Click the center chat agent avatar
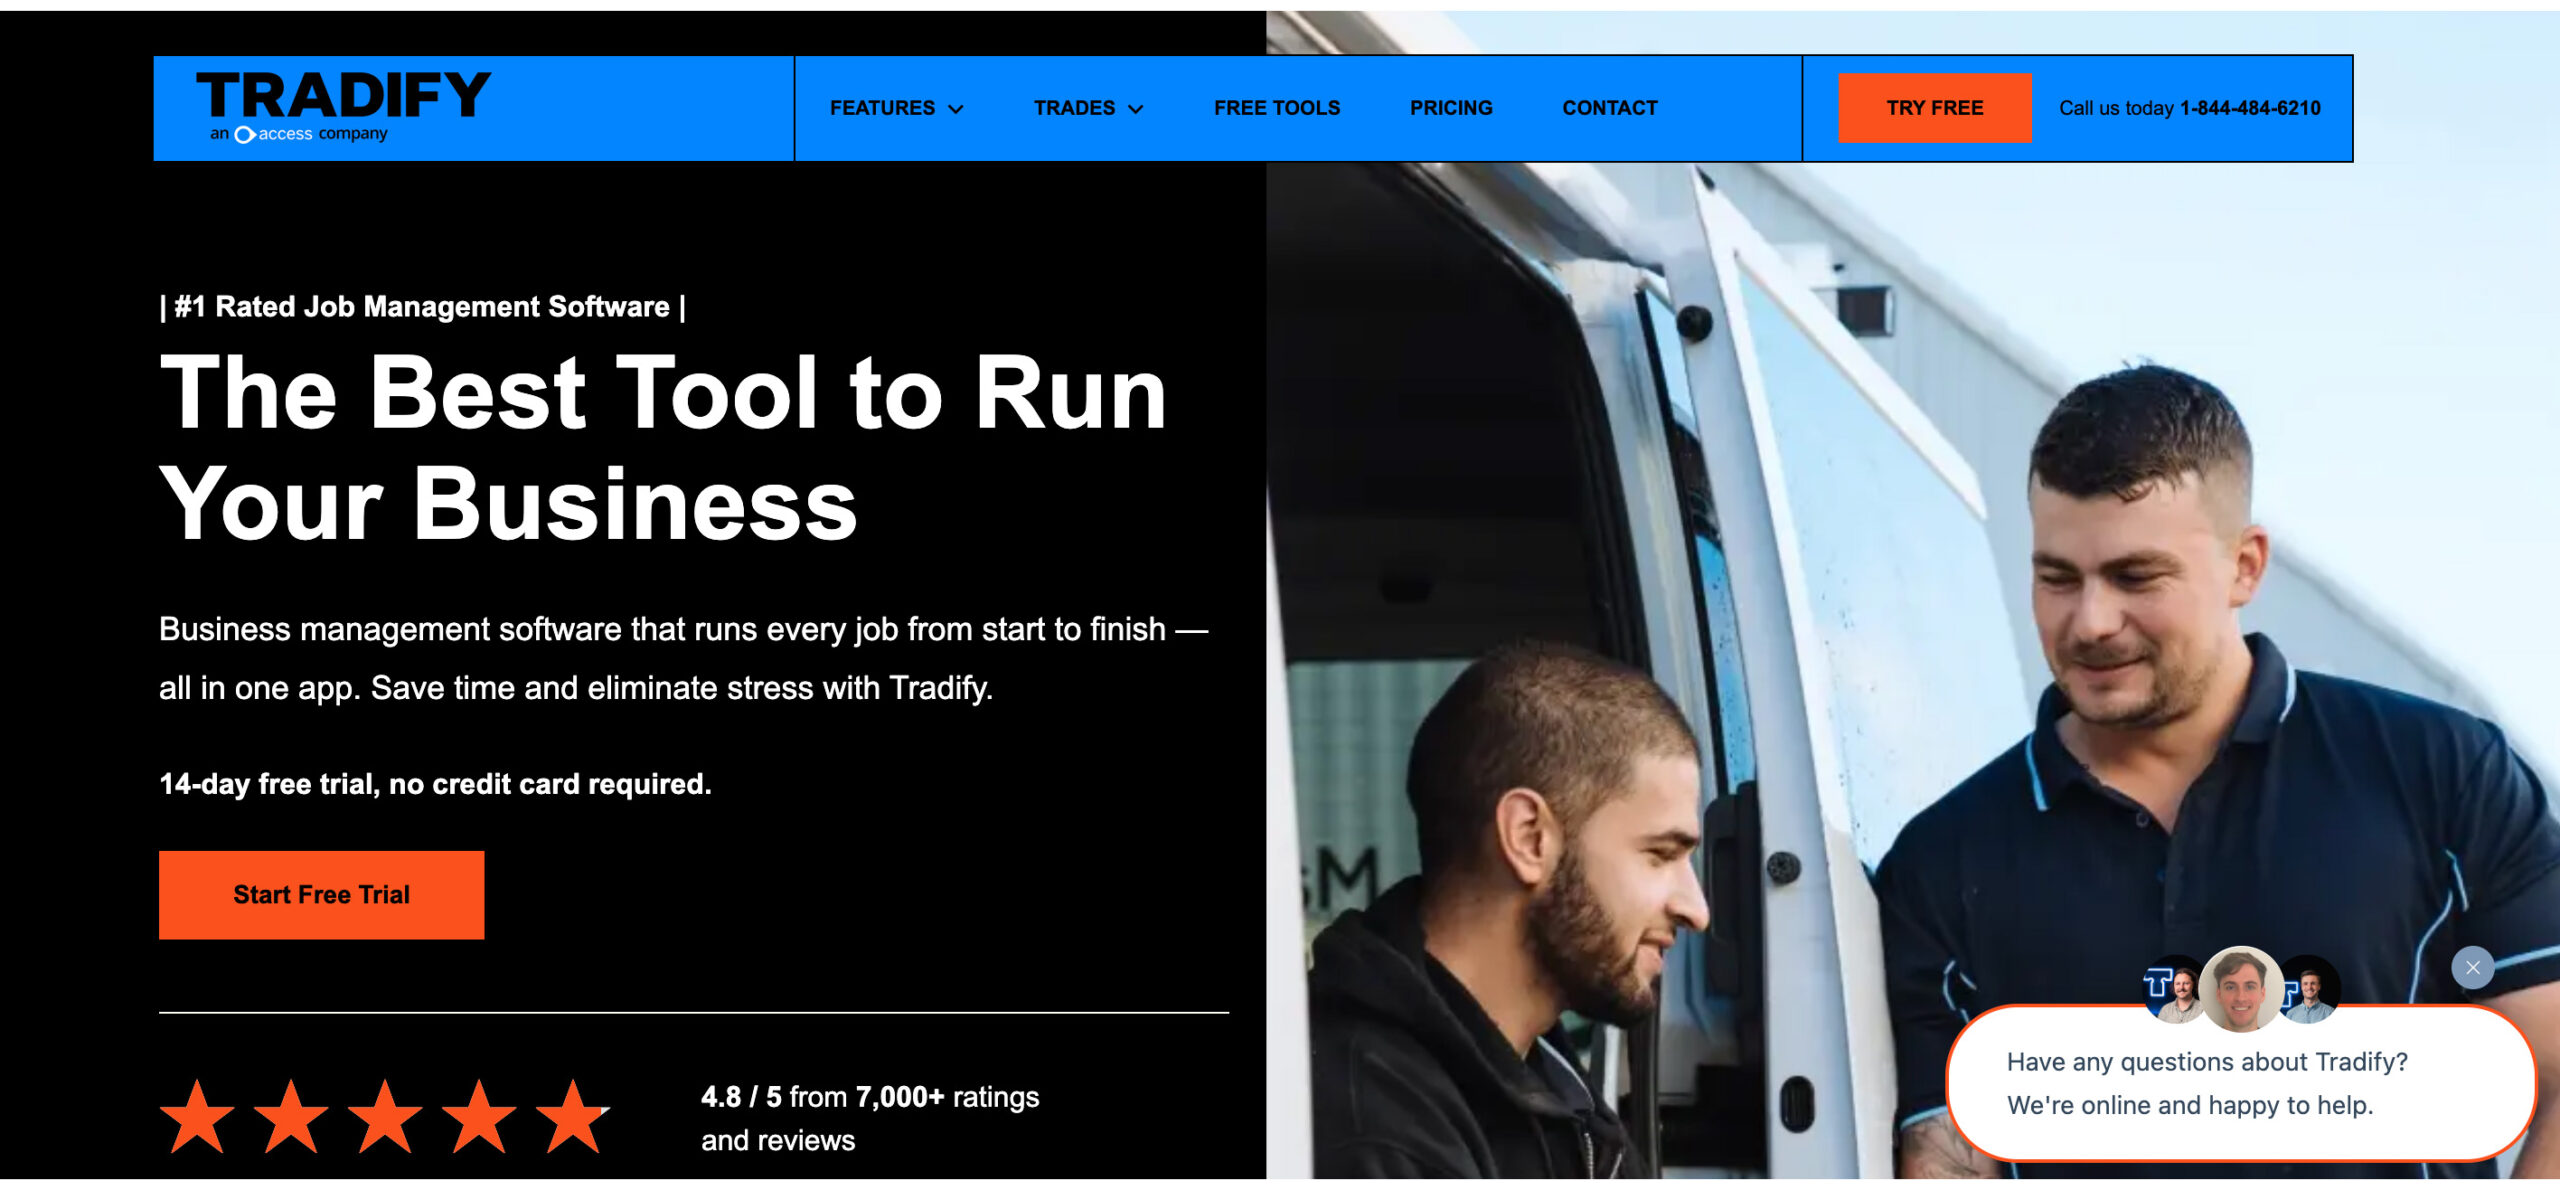This screenshot has height=1190, width=2560. click(x=2241, y=988)
